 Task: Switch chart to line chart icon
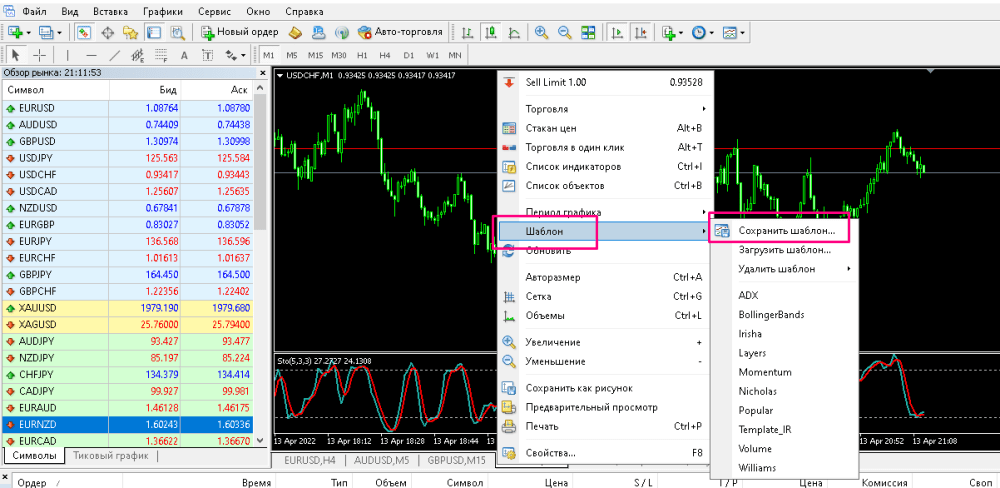(x=514, y=32)
